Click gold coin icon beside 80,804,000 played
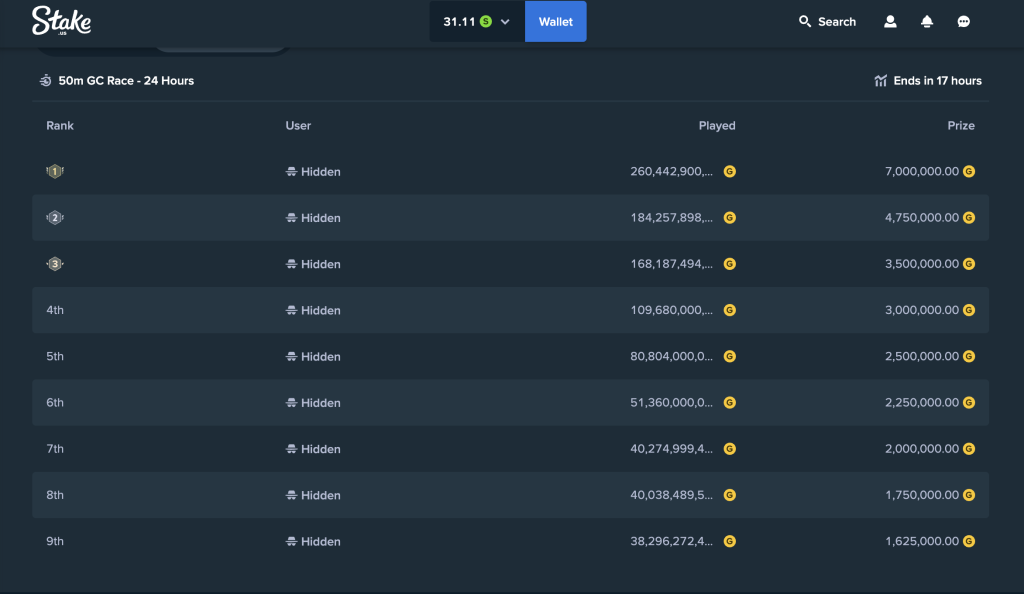 (729, 356)
